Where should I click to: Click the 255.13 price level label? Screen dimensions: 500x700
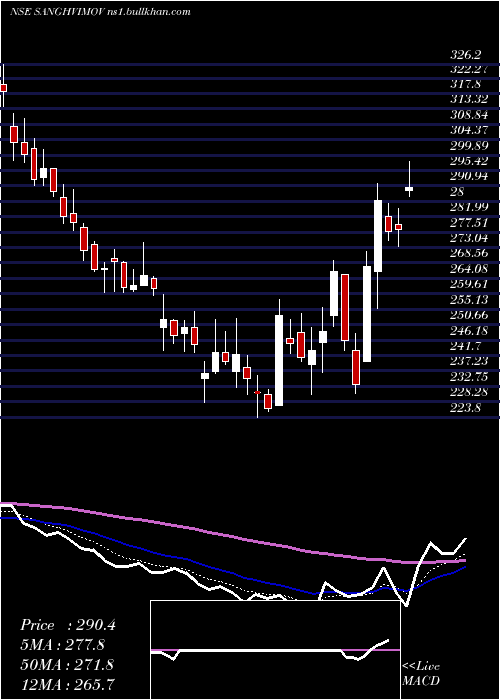coord(469,299)
